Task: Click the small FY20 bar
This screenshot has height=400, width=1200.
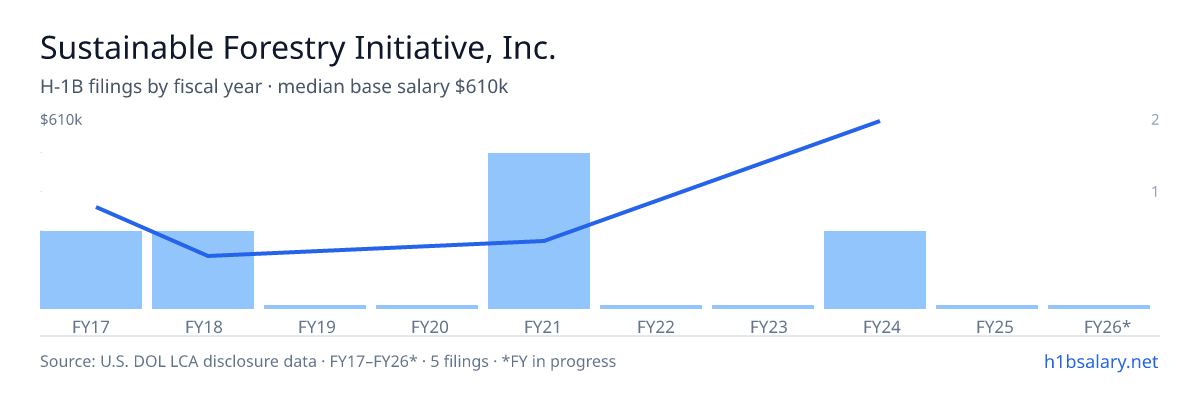Action: coord(427,307)
